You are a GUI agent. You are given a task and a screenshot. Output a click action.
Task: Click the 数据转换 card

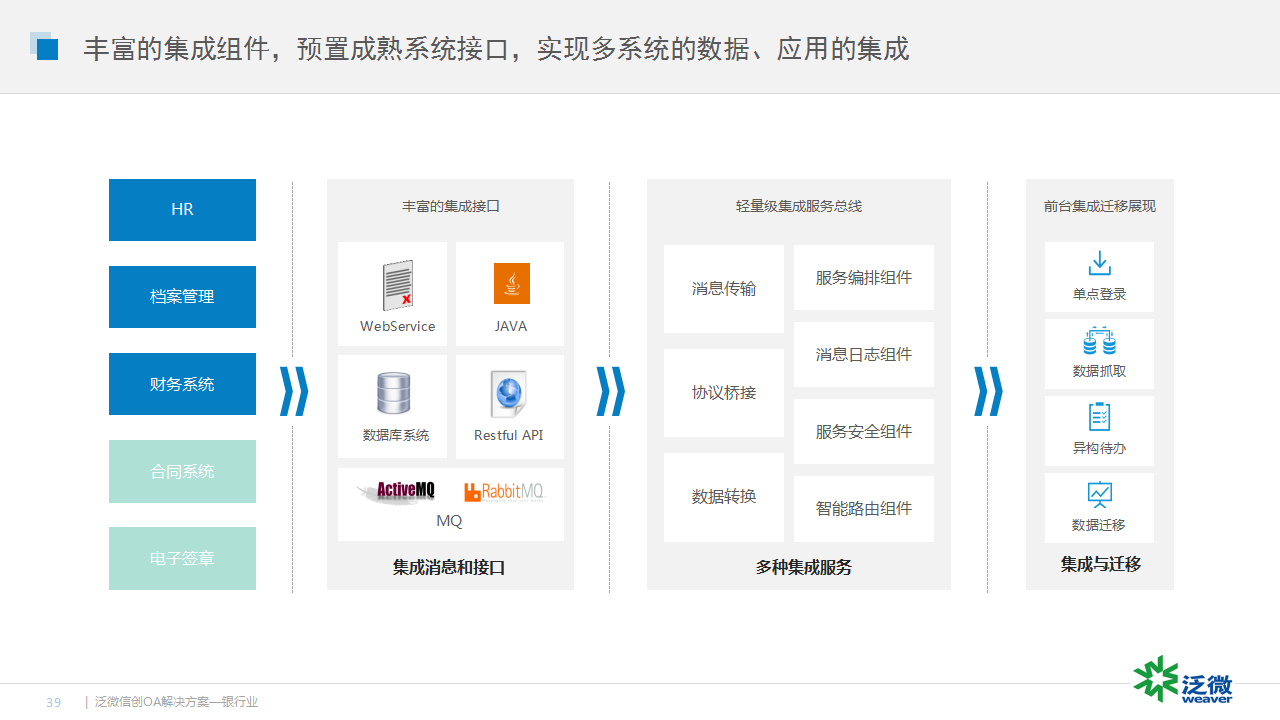[724, 497]
